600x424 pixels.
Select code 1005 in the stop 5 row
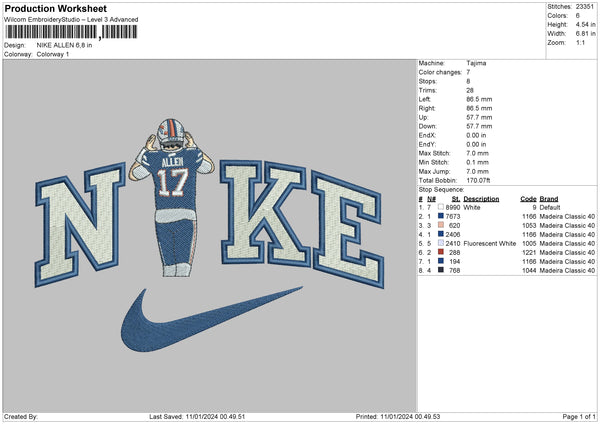pos(529,243)
